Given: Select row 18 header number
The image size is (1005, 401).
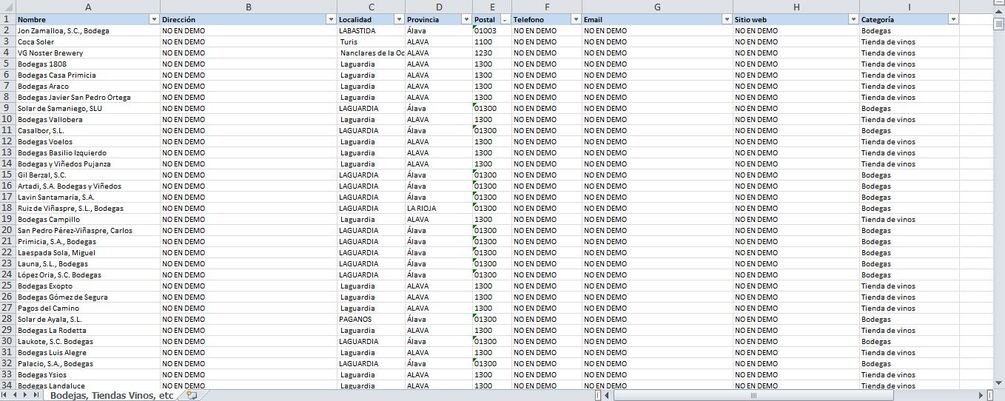Looking at the screenshot, I should [8, 208].
